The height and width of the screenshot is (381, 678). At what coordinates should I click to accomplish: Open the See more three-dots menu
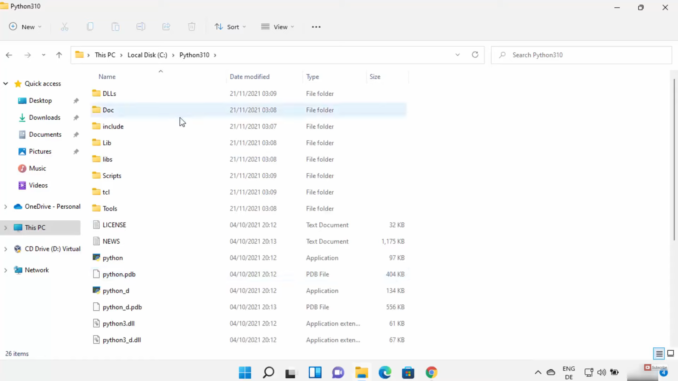point(316,27)
